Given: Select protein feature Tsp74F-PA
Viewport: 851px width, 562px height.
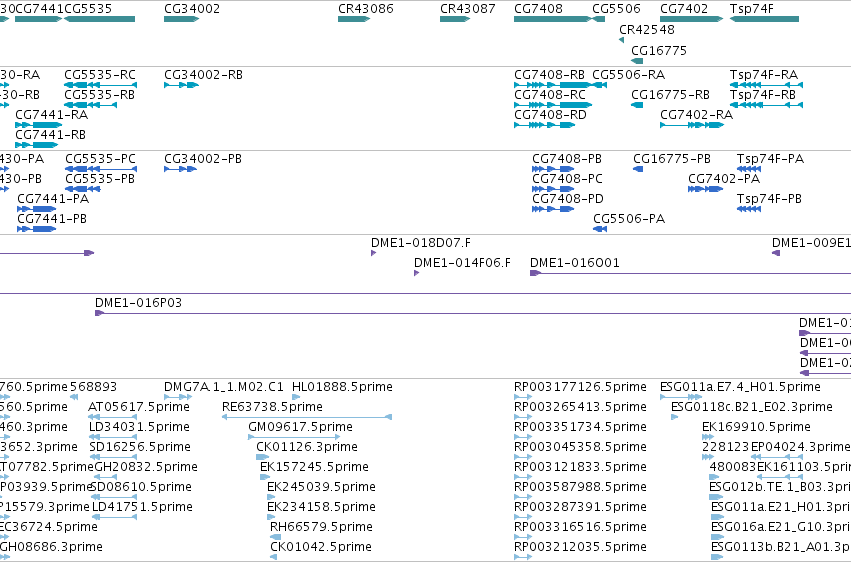Looking at the screenshot, I should click(749, 169).
